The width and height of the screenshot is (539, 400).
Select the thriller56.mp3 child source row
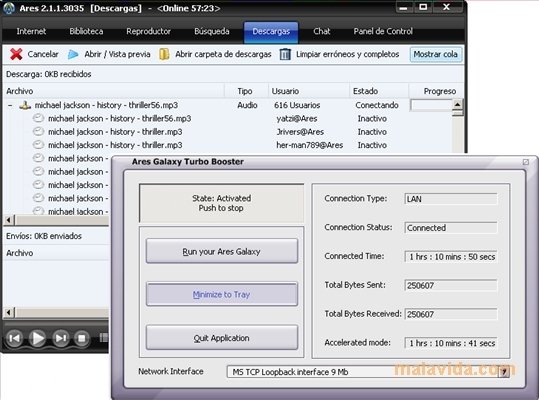coord(119,119)
